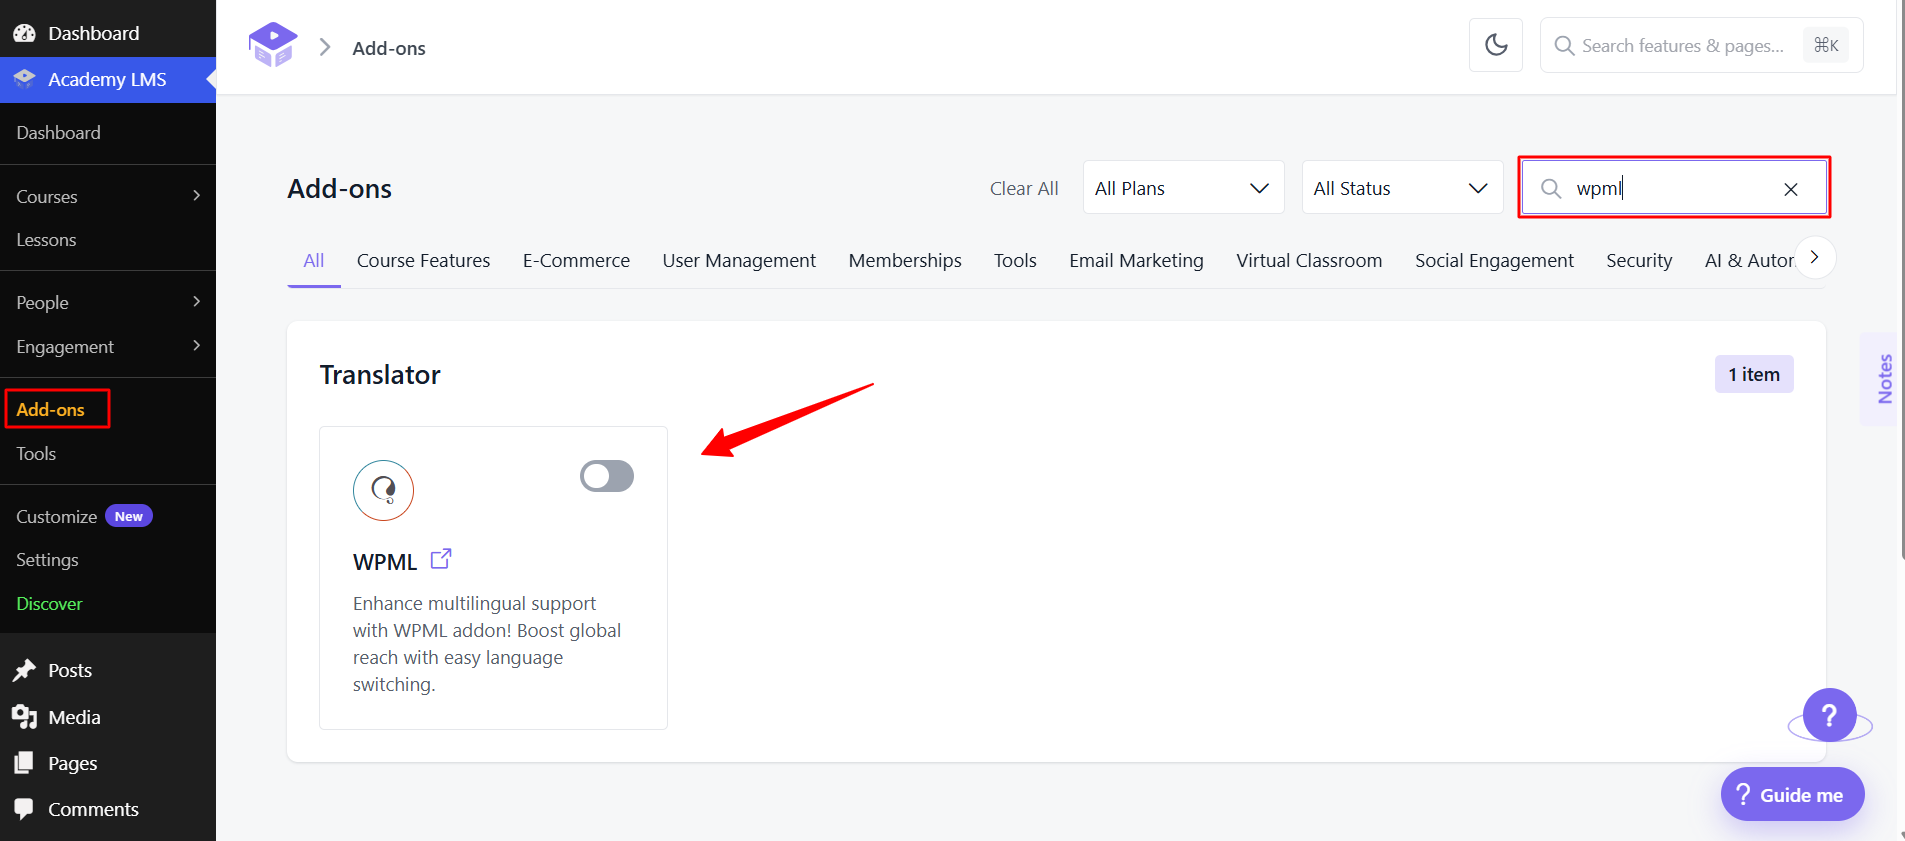
Task: Open Discover in sidebar
Action: tap(49, 604)
